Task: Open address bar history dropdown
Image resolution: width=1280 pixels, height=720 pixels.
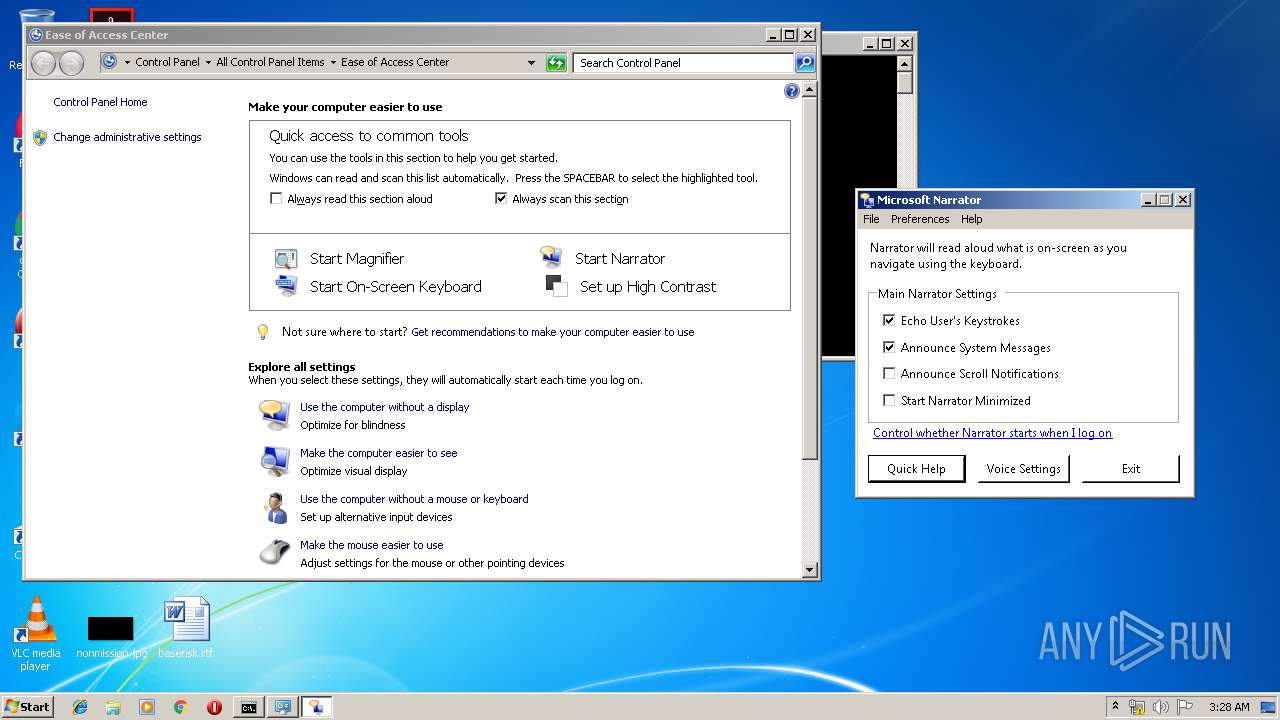Action: click(x=532, y=63)
